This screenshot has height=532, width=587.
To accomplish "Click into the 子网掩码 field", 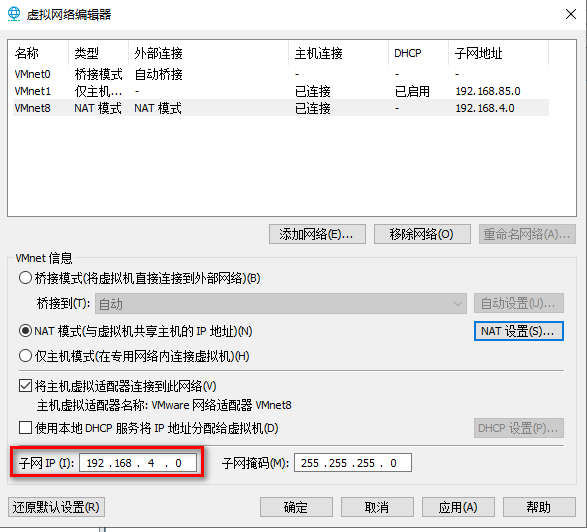I will tap(353, 463).
